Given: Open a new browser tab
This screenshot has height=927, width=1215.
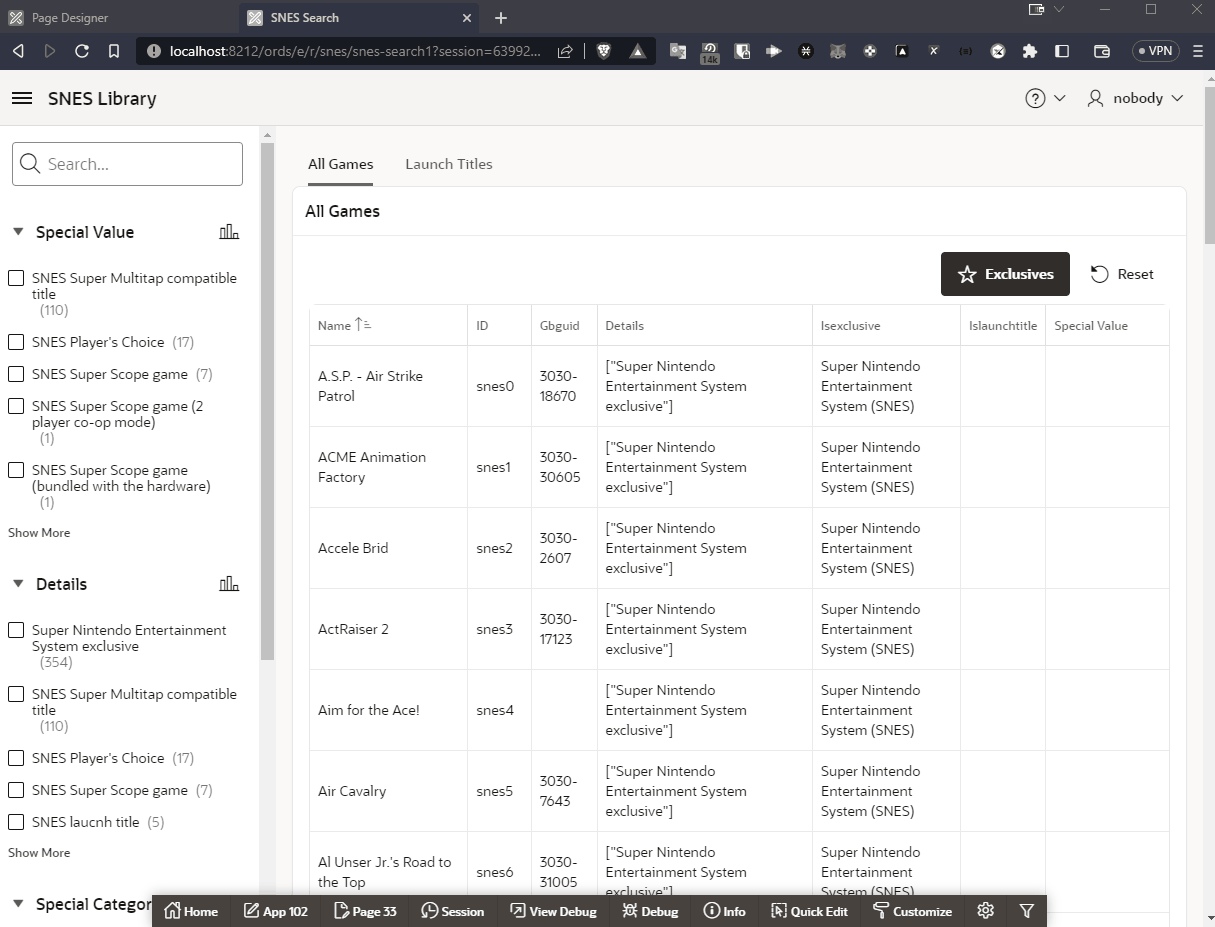Looking at the screenshot, I should pos(501,18).
